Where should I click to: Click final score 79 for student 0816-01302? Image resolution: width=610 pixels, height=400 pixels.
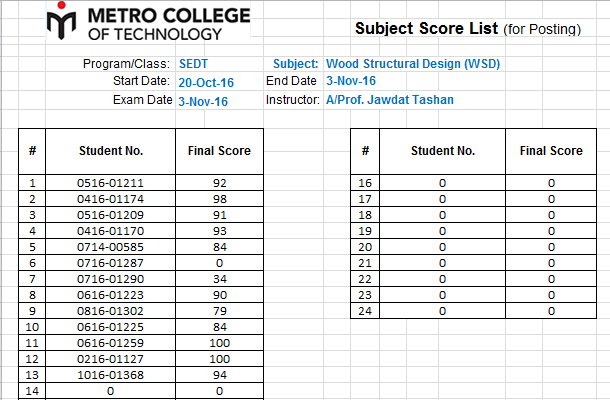pos(219,311)
